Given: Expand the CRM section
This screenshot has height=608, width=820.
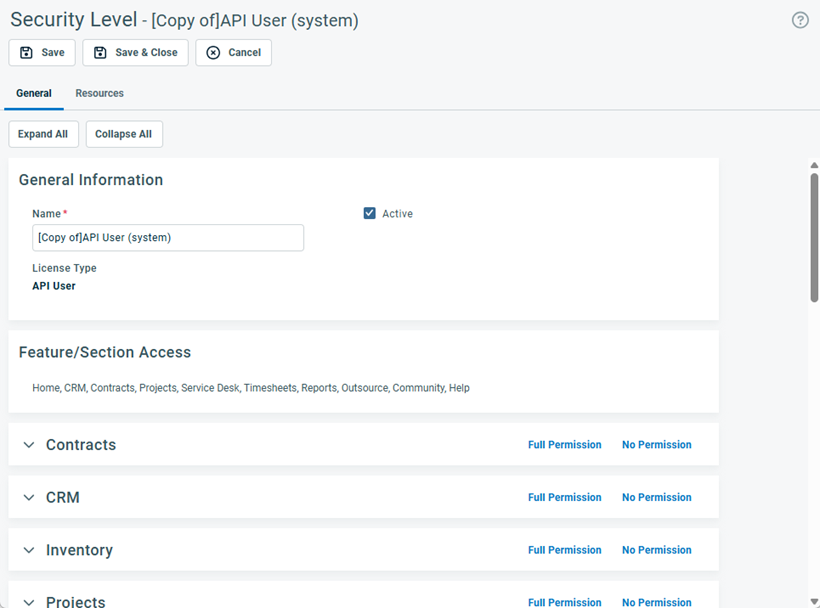Looking at the screenshot, I should pyautogui.click(x=29, y=497).
